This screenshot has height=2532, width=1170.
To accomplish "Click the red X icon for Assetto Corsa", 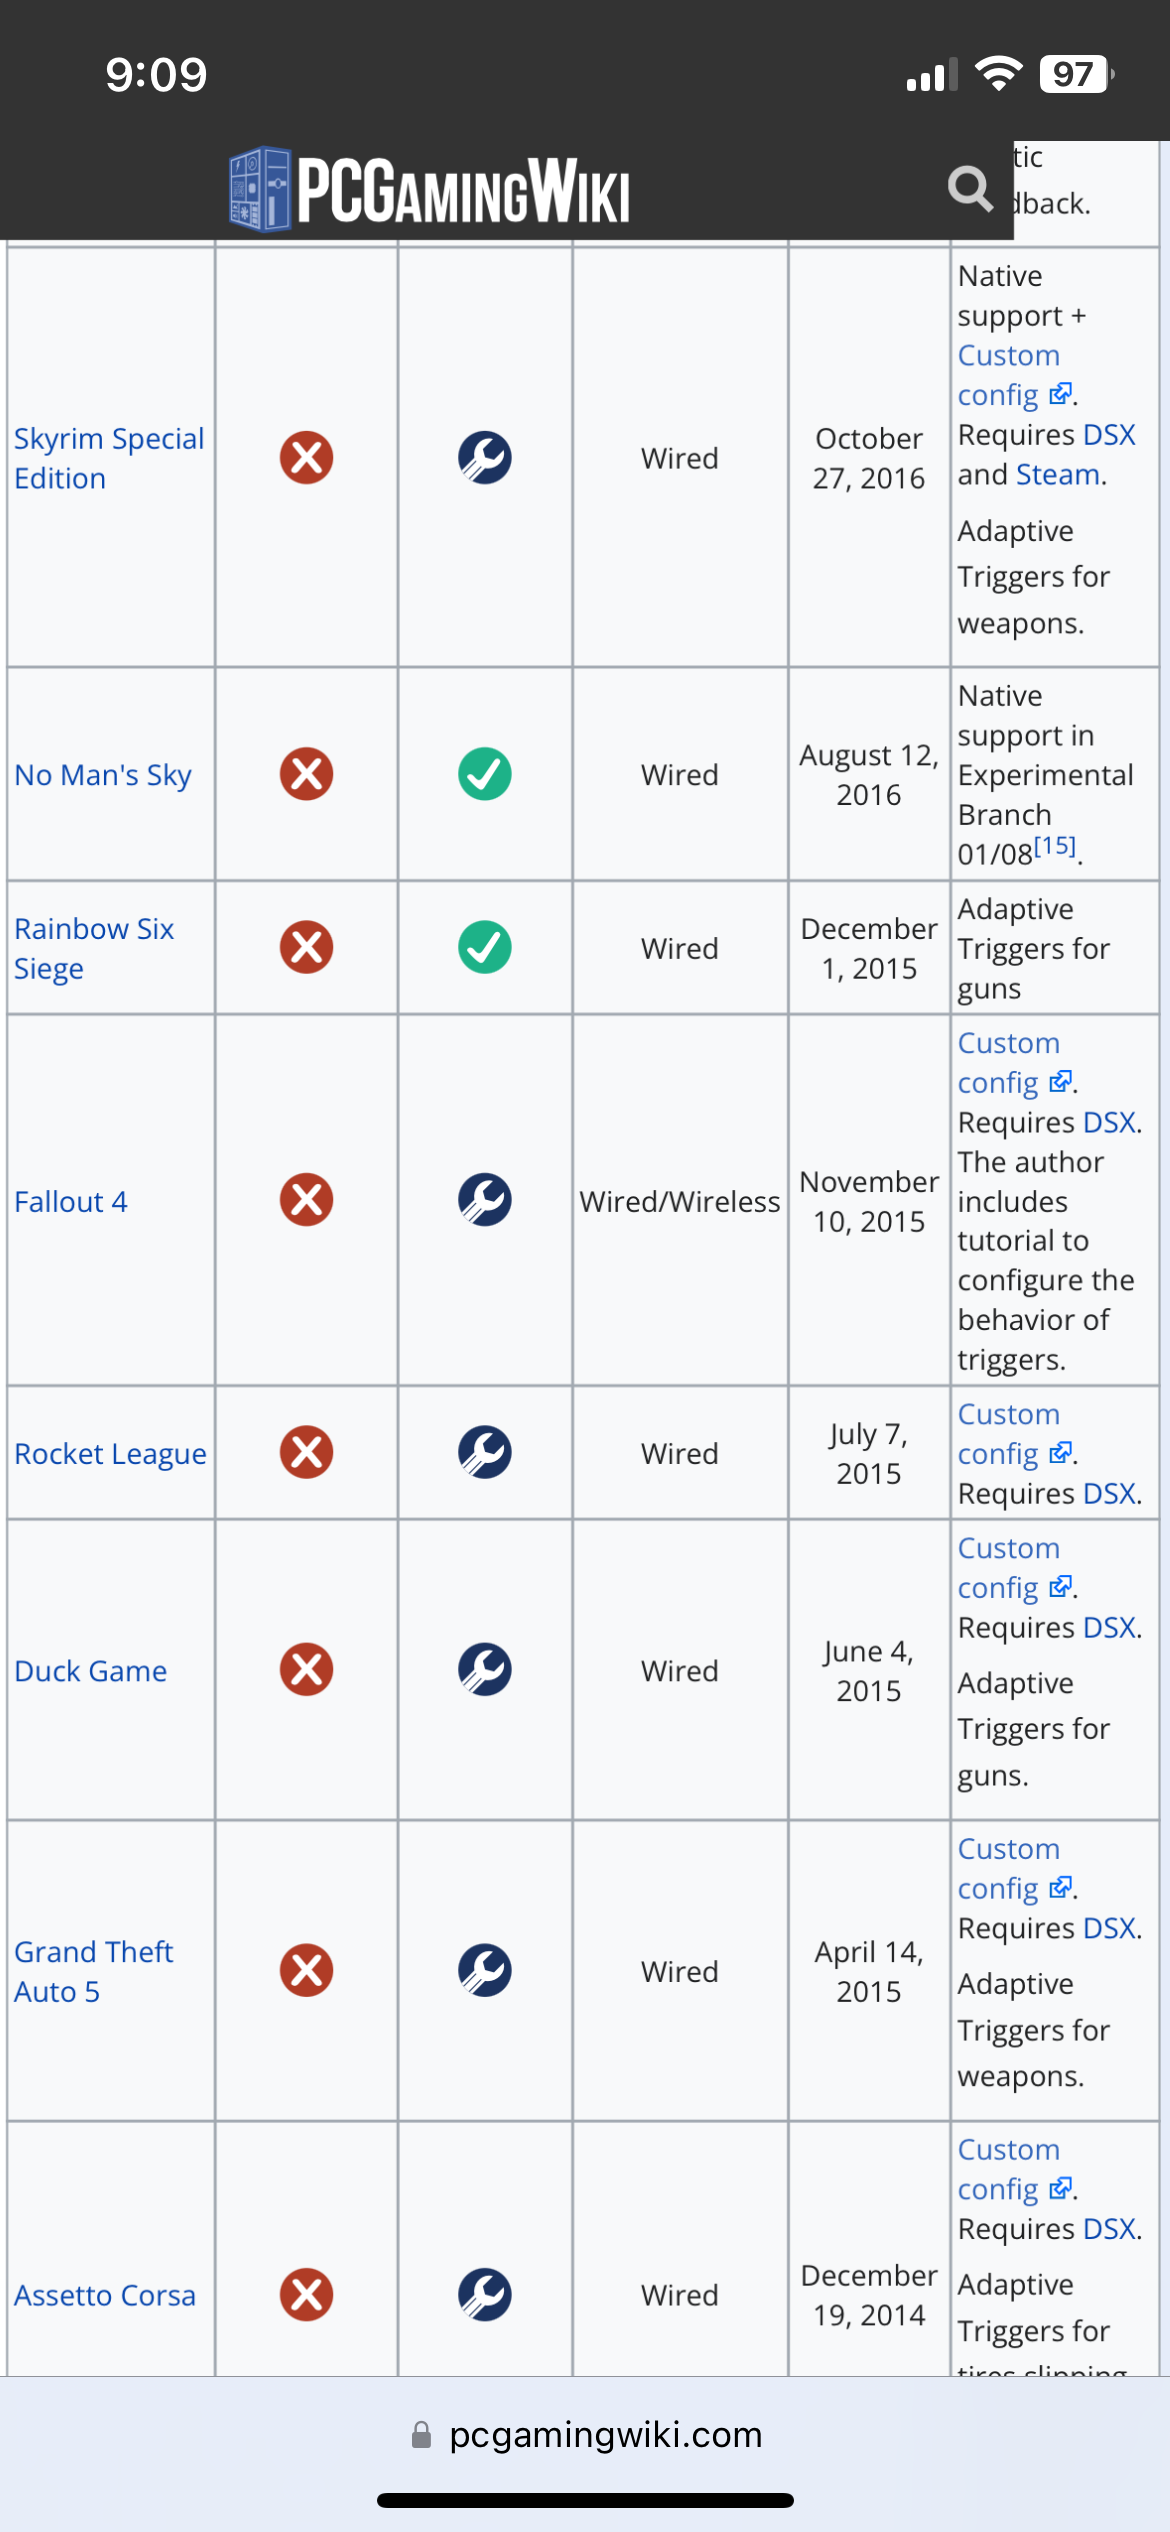I will [306, 2294].
